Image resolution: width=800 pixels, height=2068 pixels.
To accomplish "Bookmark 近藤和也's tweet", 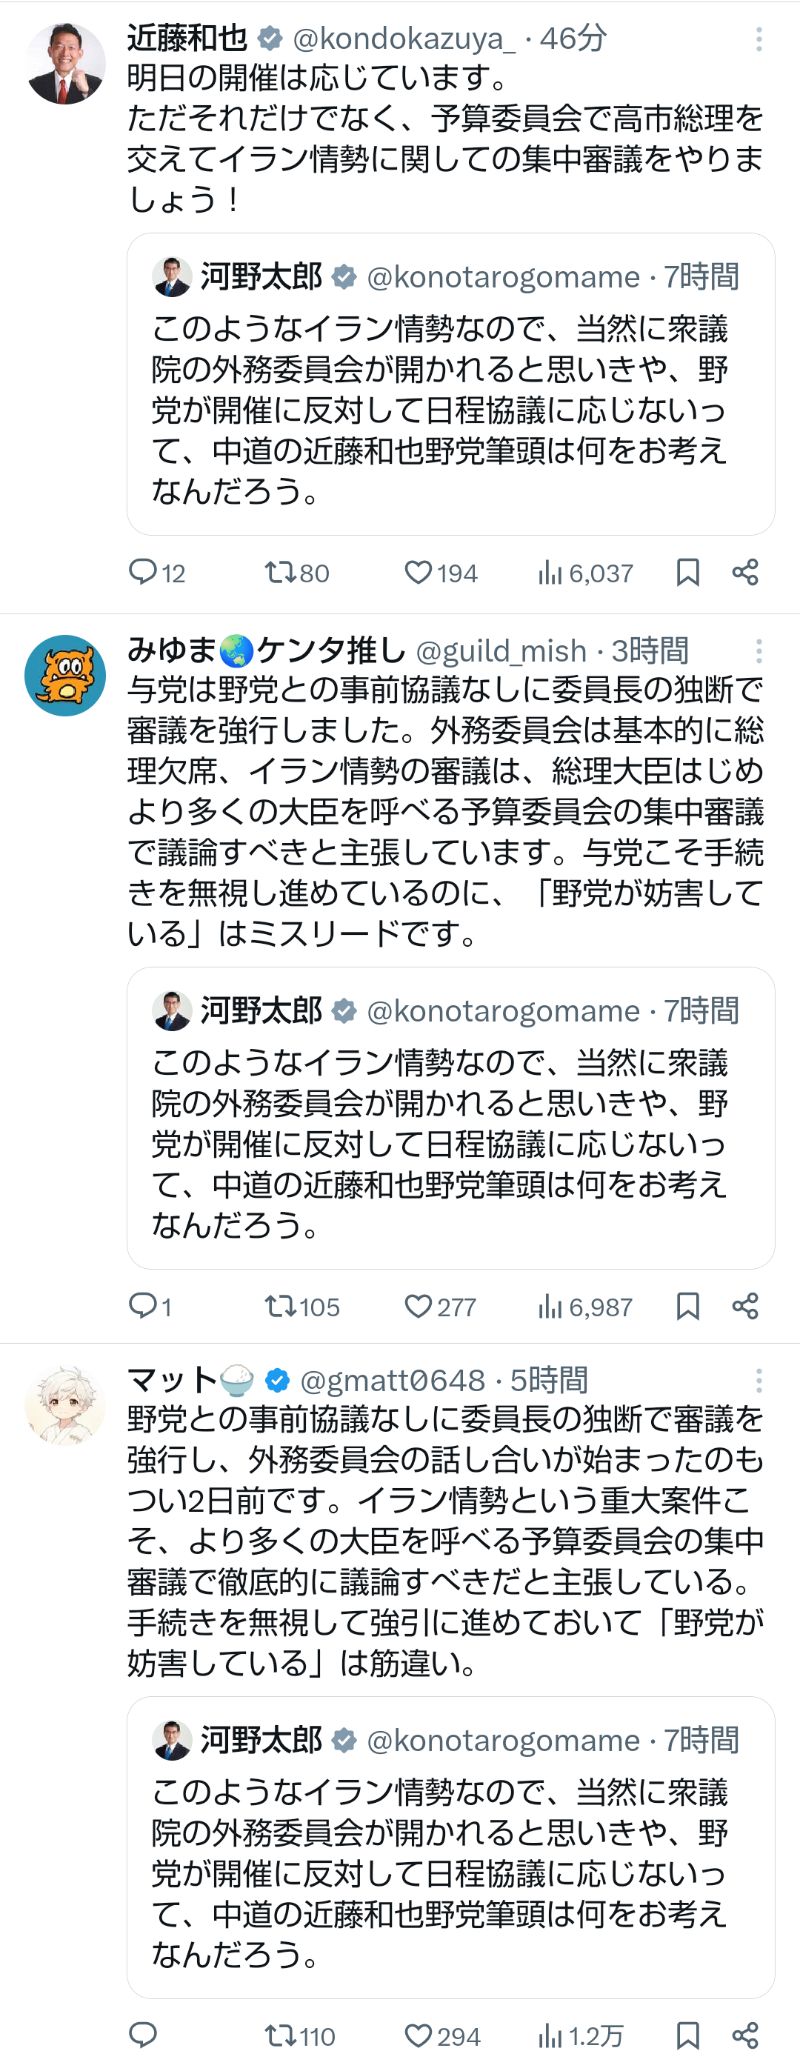I will click(688, 572).
